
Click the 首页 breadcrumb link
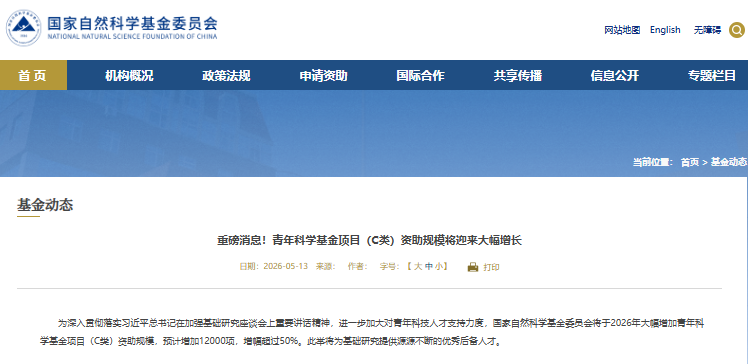point(690,162)
